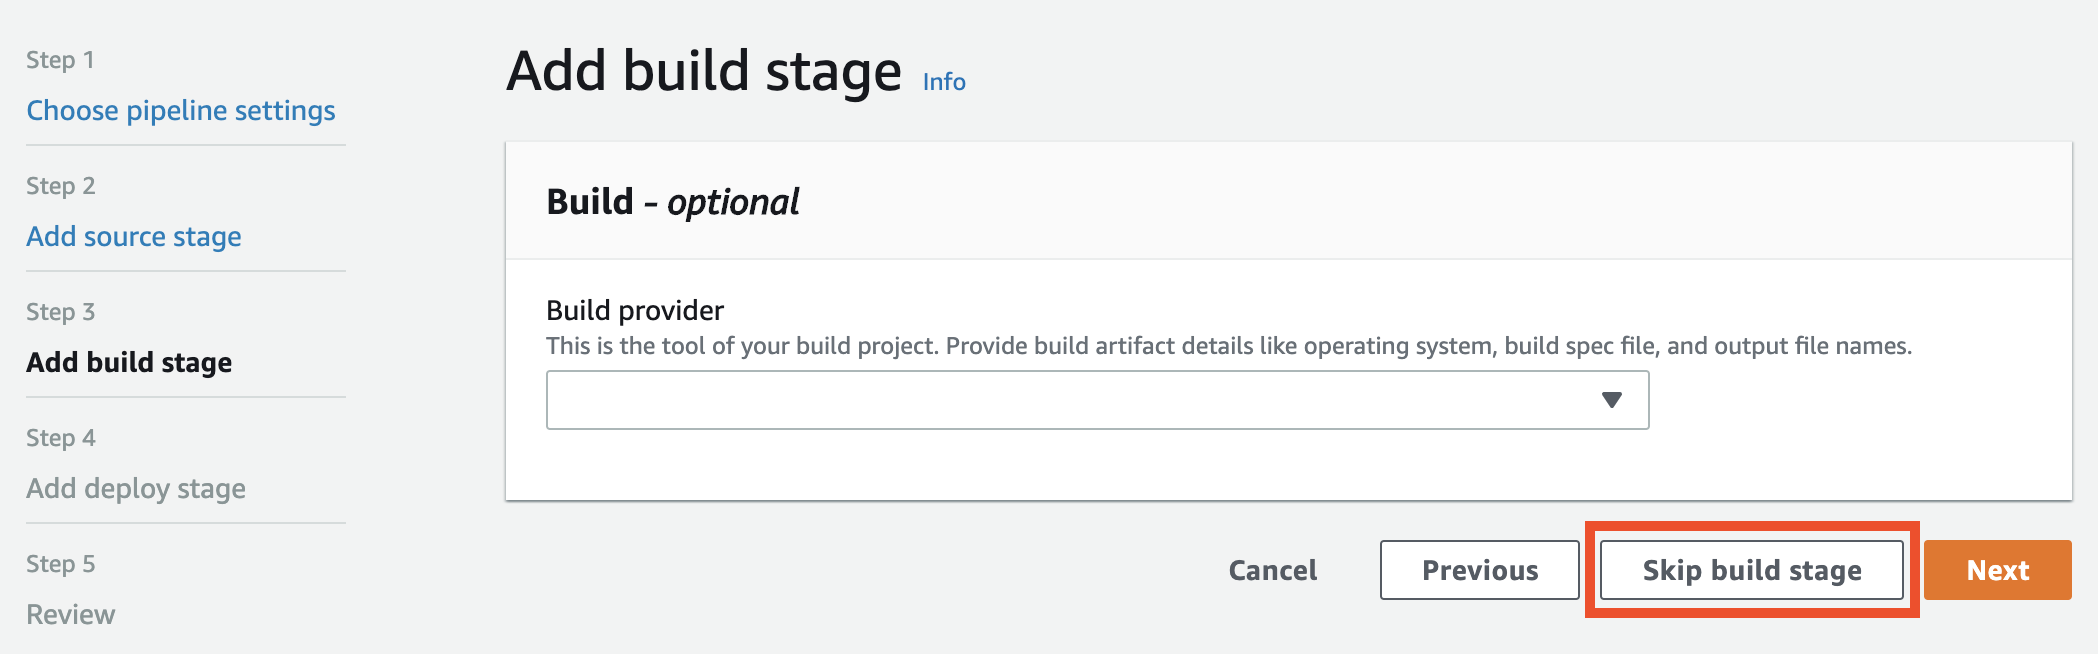
Task: Click the Previous button
Action: click(x=1480, y=570)
